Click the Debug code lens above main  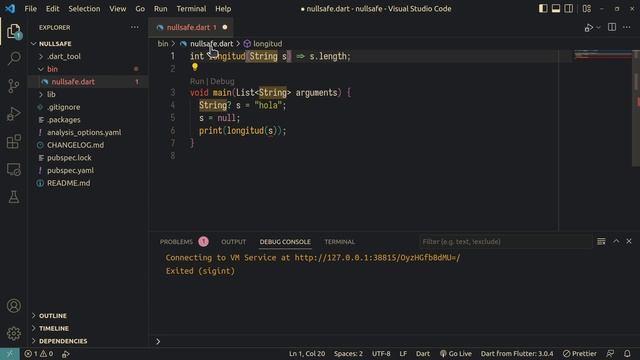[222, 81]
